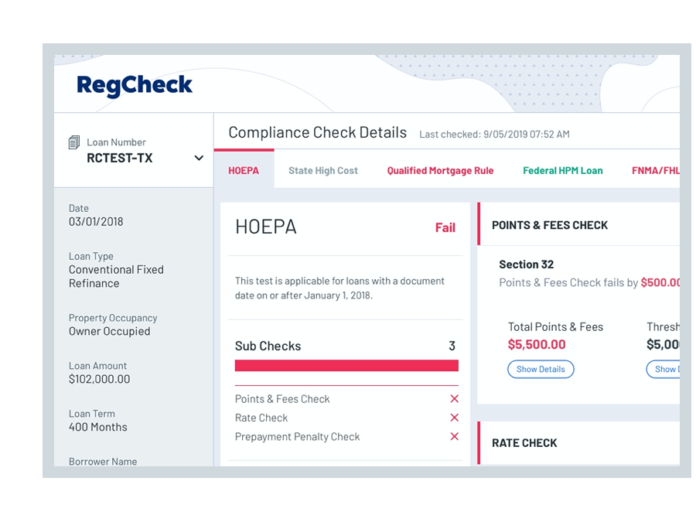Image resolution: width=696 pixels, height=522 pixels.
Task: Click the loan document icon
Action: tap(74, 142)
